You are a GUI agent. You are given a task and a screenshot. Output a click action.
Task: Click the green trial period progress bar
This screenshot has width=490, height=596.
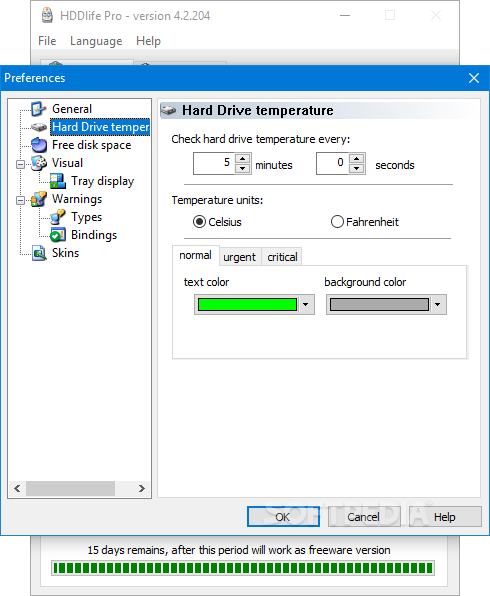point(243,568)
